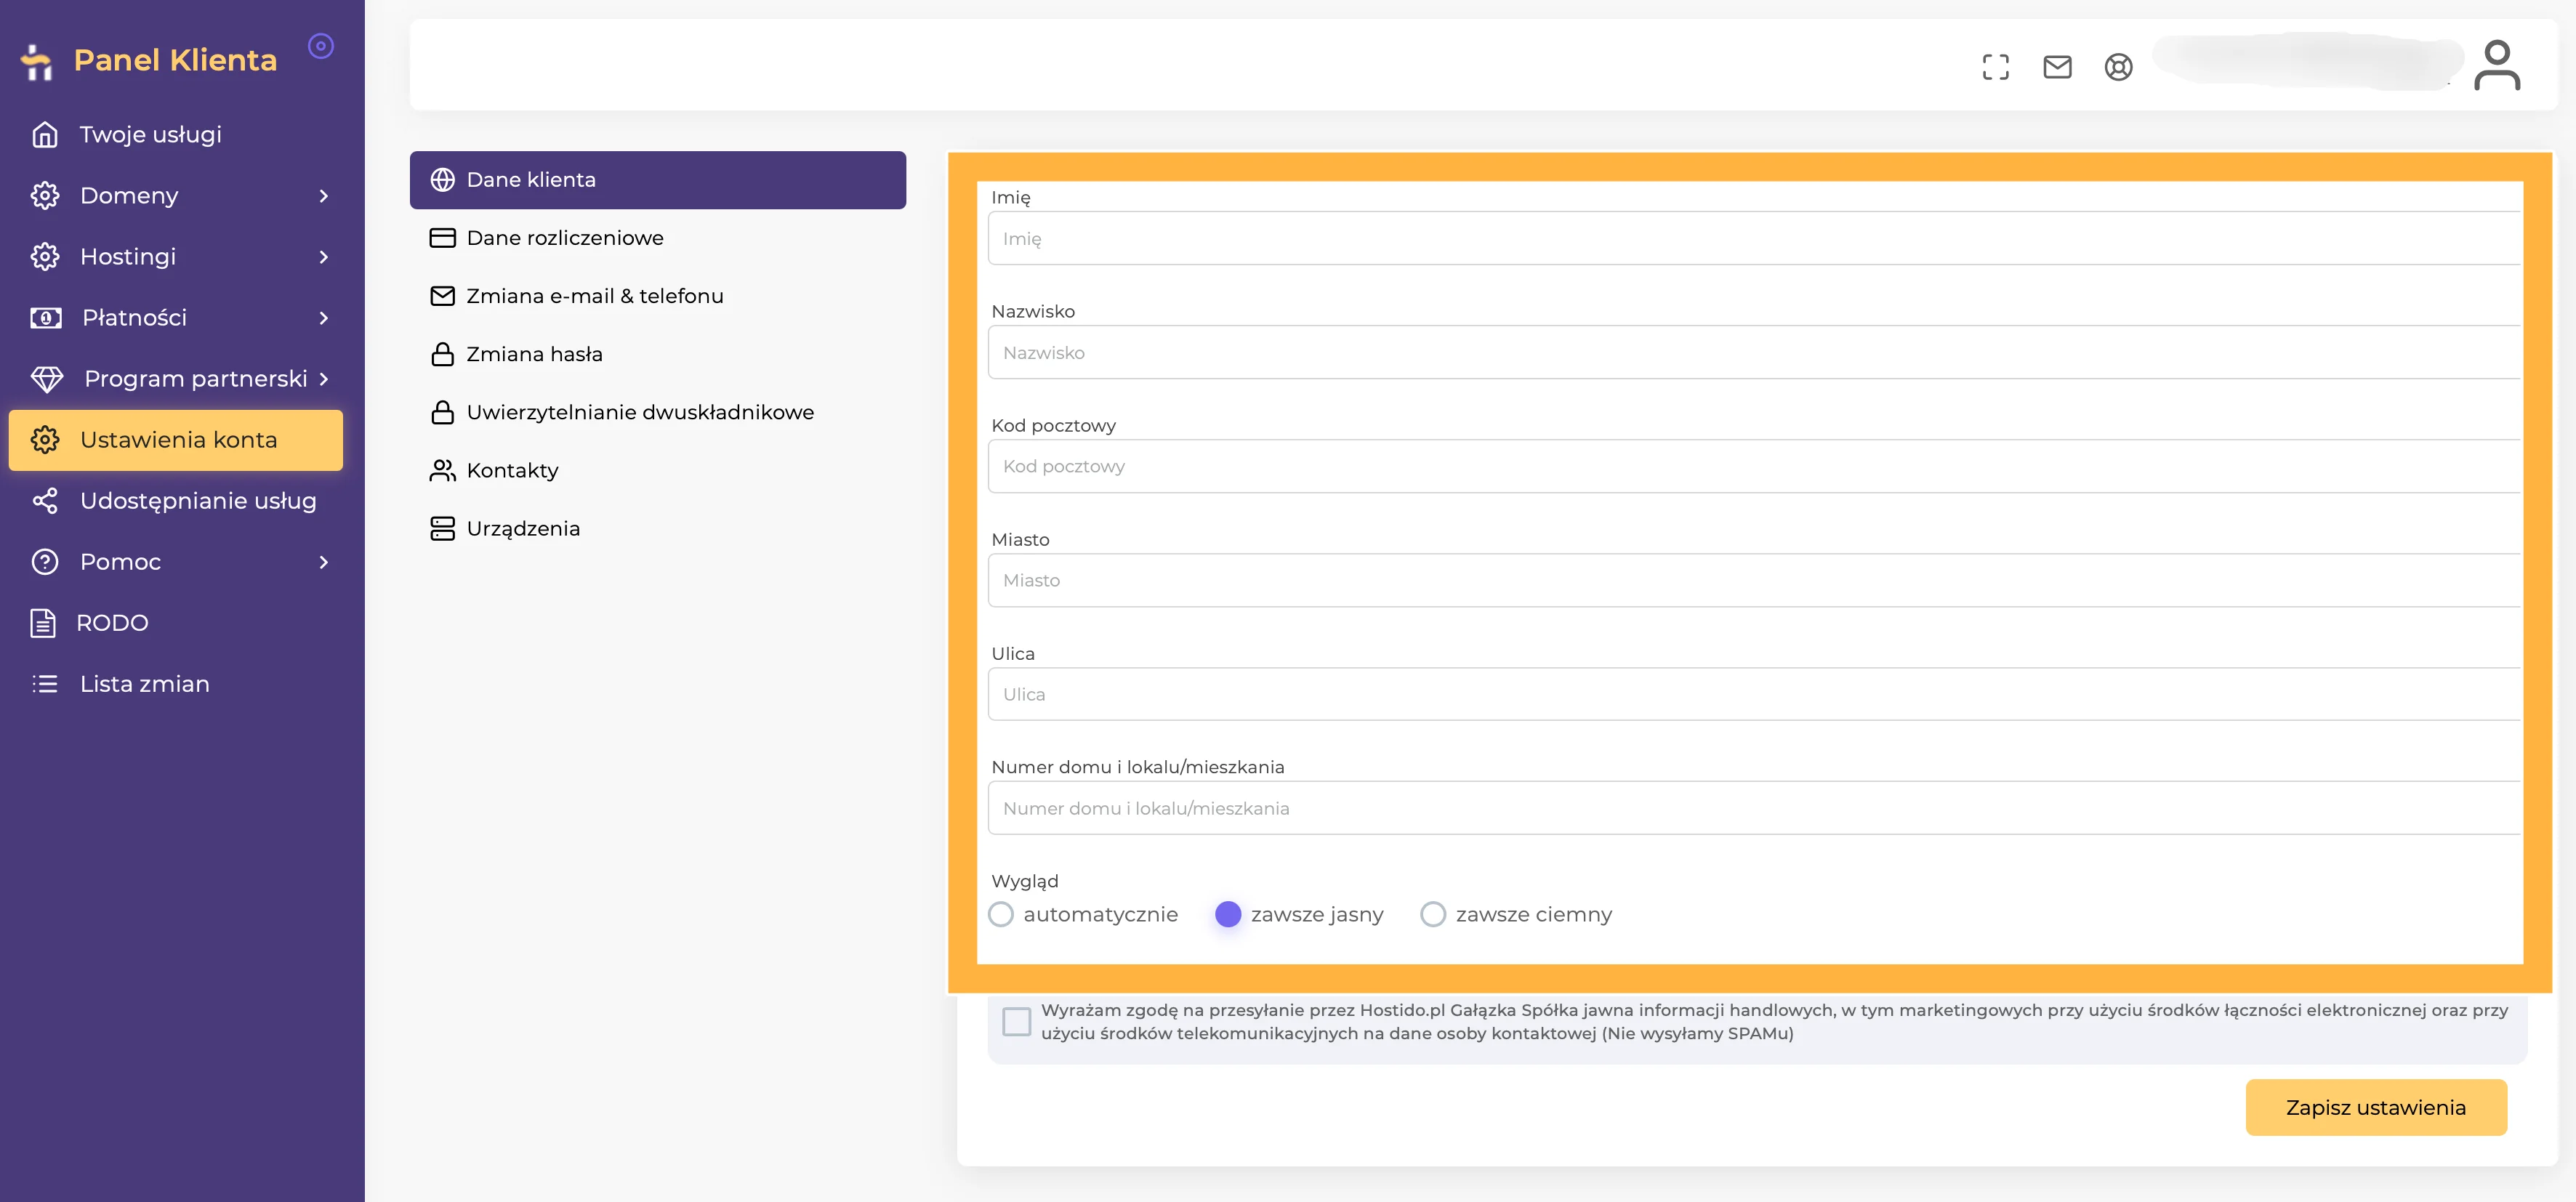Focus the Kod pocztowy input field

point(1754,466)
